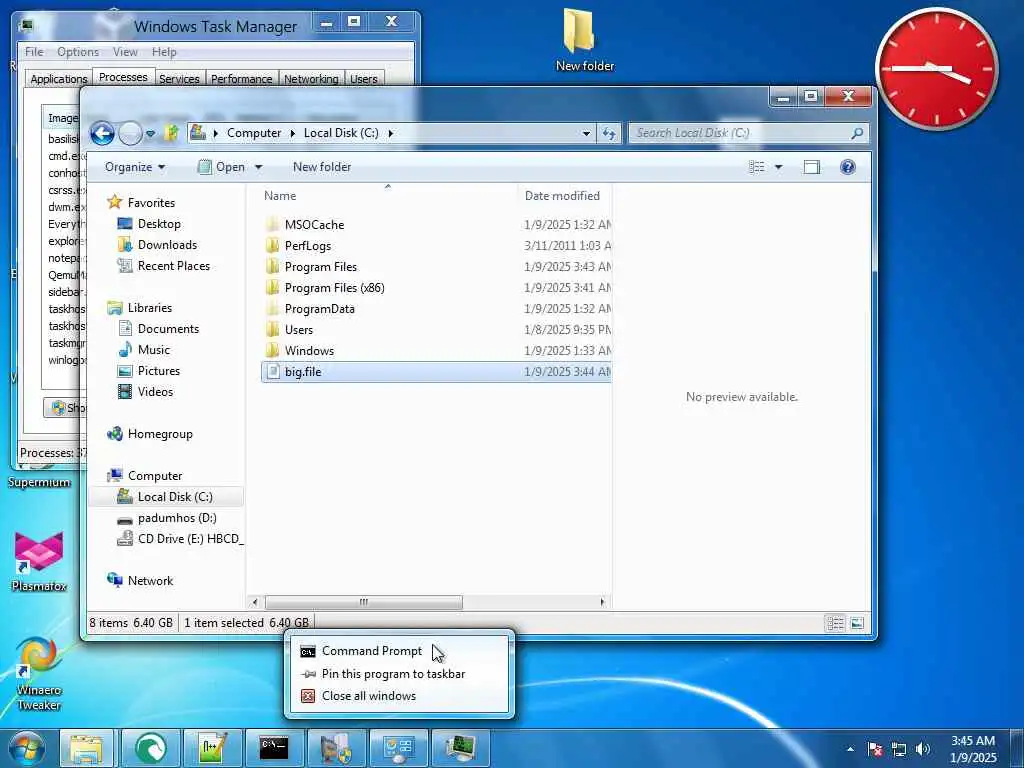Screen dimensions: 1024x768
Task: Open the recent locations dropdown beside Forward
Action: [x=150, y=133]
